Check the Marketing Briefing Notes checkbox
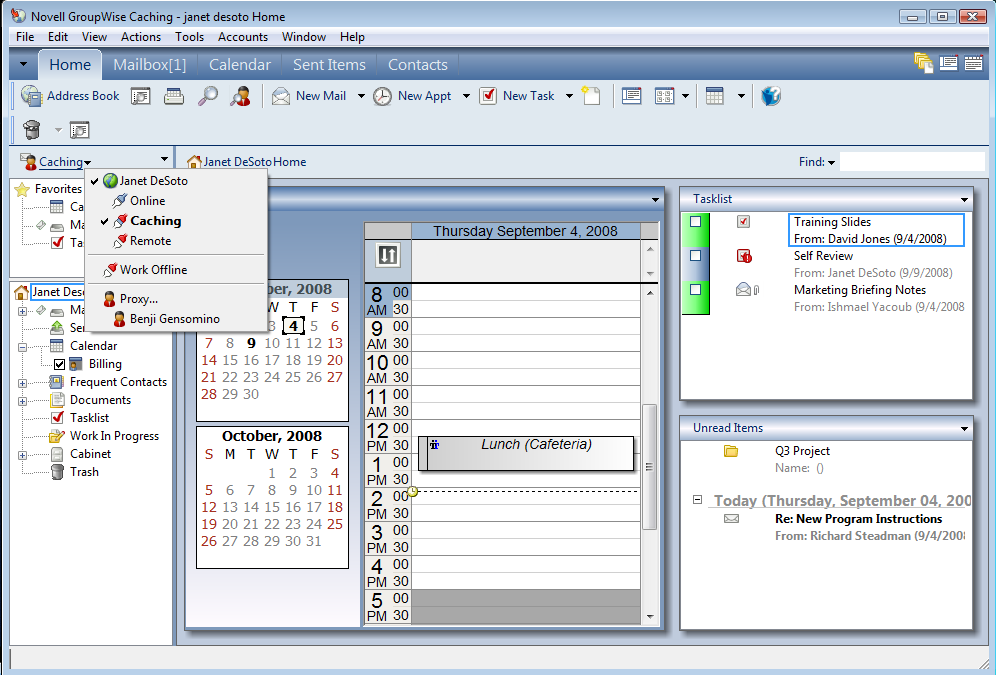 pos(696,290)
